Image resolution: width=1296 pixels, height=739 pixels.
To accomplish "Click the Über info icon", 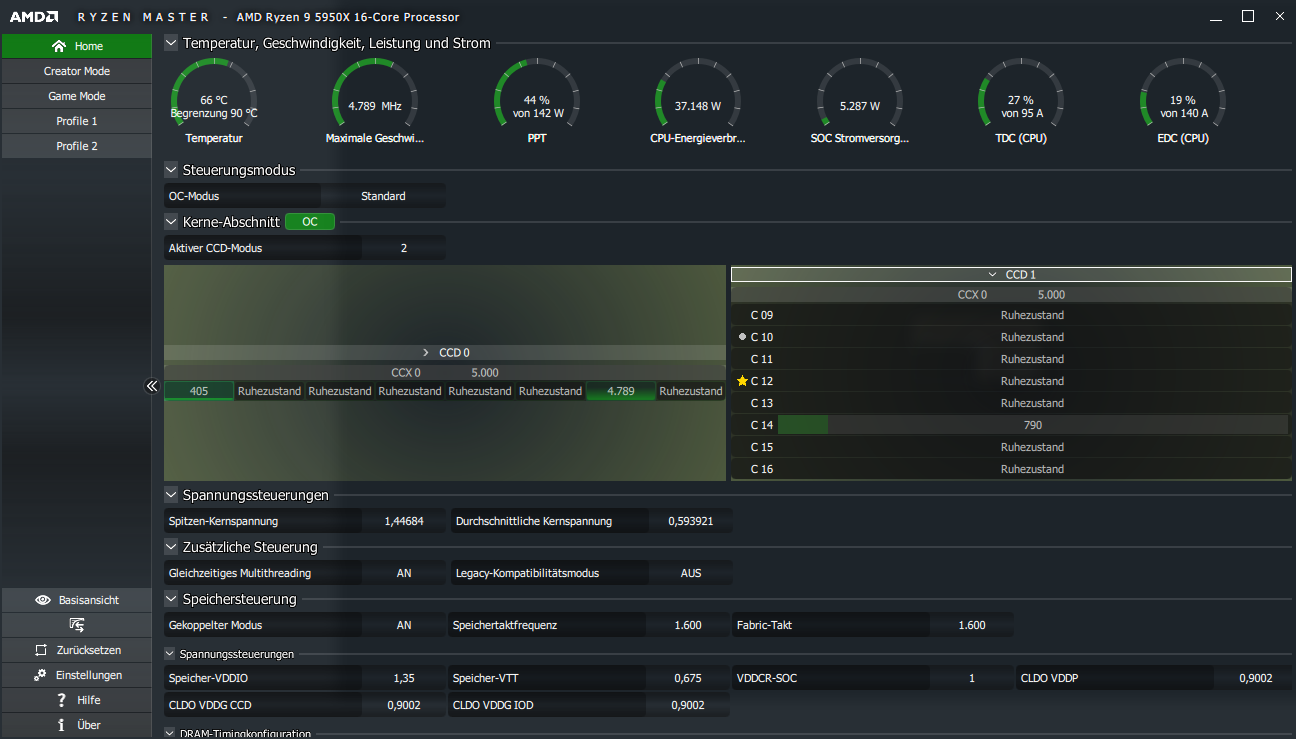I will pos(62,725).
